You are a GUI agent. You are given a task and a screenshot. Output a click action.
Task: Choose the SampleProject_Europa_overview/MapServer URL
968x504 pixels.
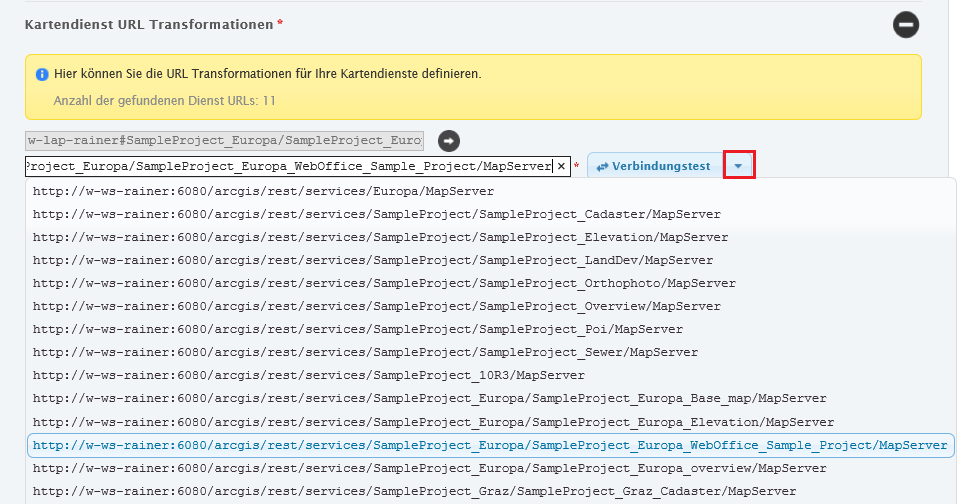[x=491, y=468]
